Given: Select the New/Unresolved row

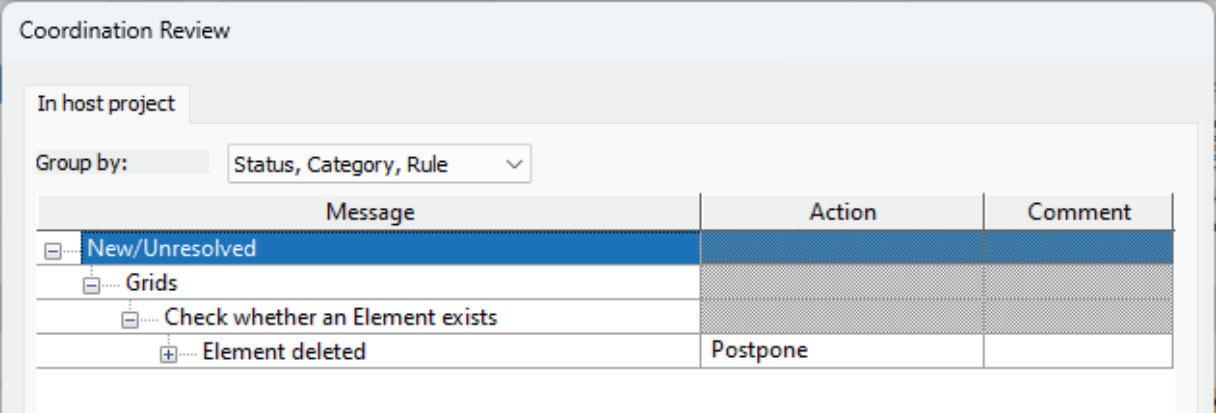Looking at the screenshot, I should (x=171, y=248).
